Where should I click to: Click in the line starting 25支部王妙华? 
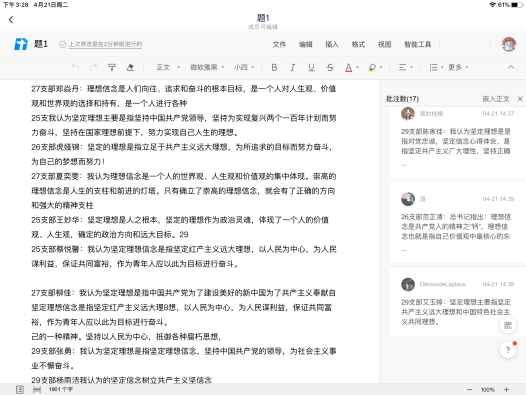coord(180,220)
